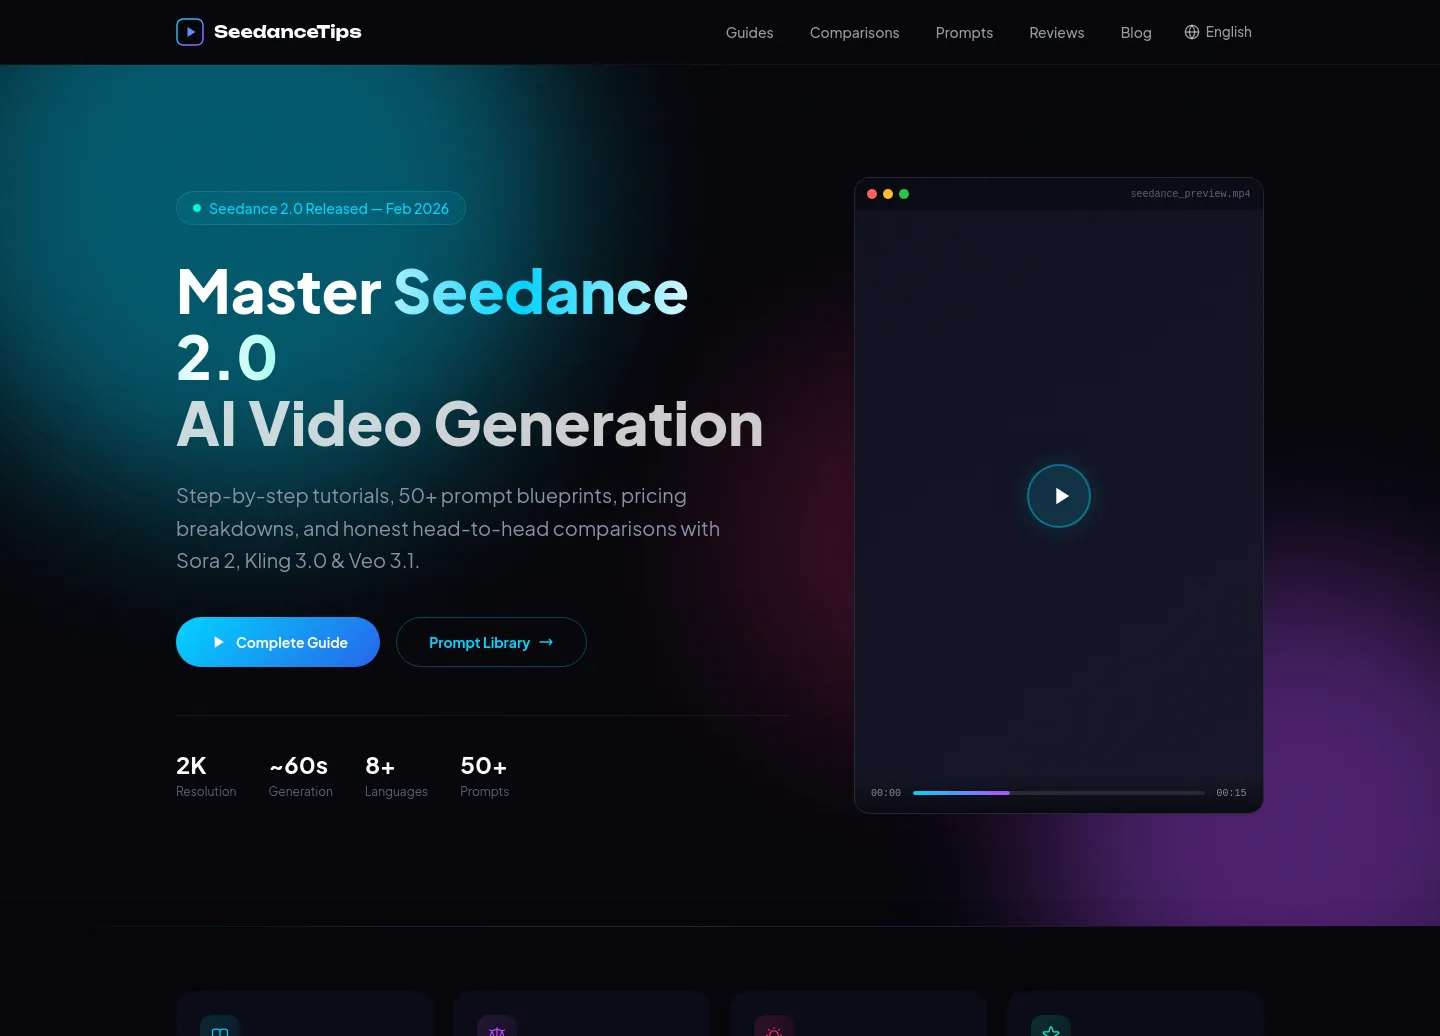Screen dimensions: 1440x1036
Task: Click the "Seedance 2.0 Released — Feb 2026" badge
Action: click(321, 208)
